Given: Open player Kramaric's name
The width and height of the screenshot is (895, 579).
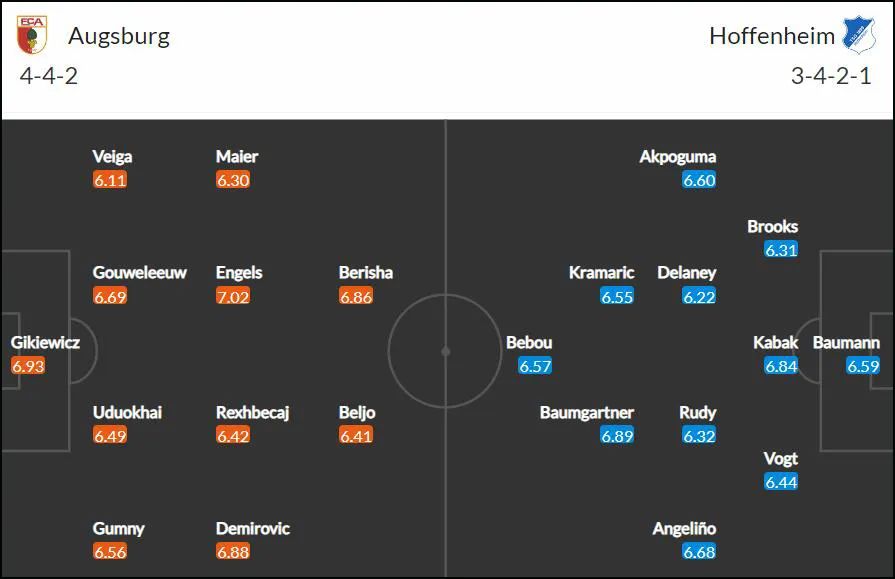Looking at the screenshot, I should tap(602, 272).
